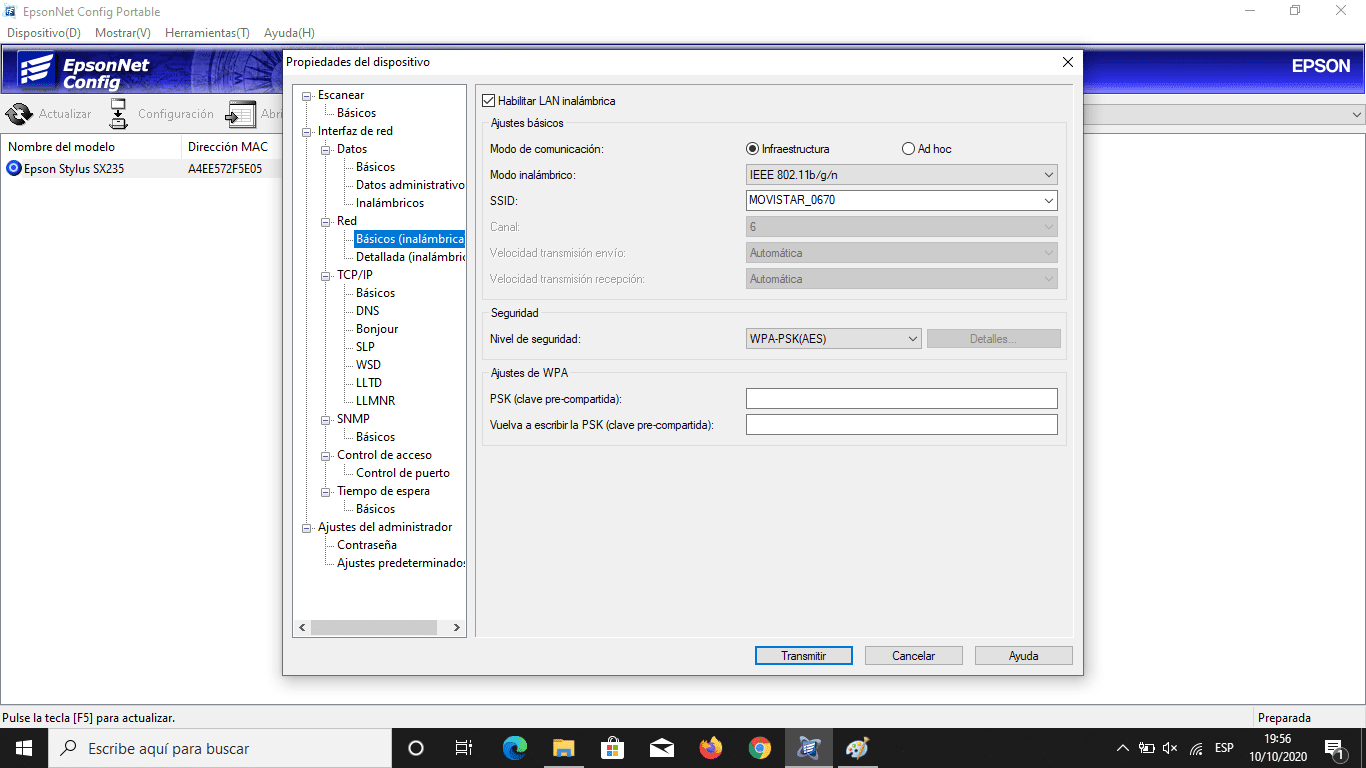This screenshot has height=768, width=1366.
Task: Click the PSK pre-shared key field
Action: (901, 398)
